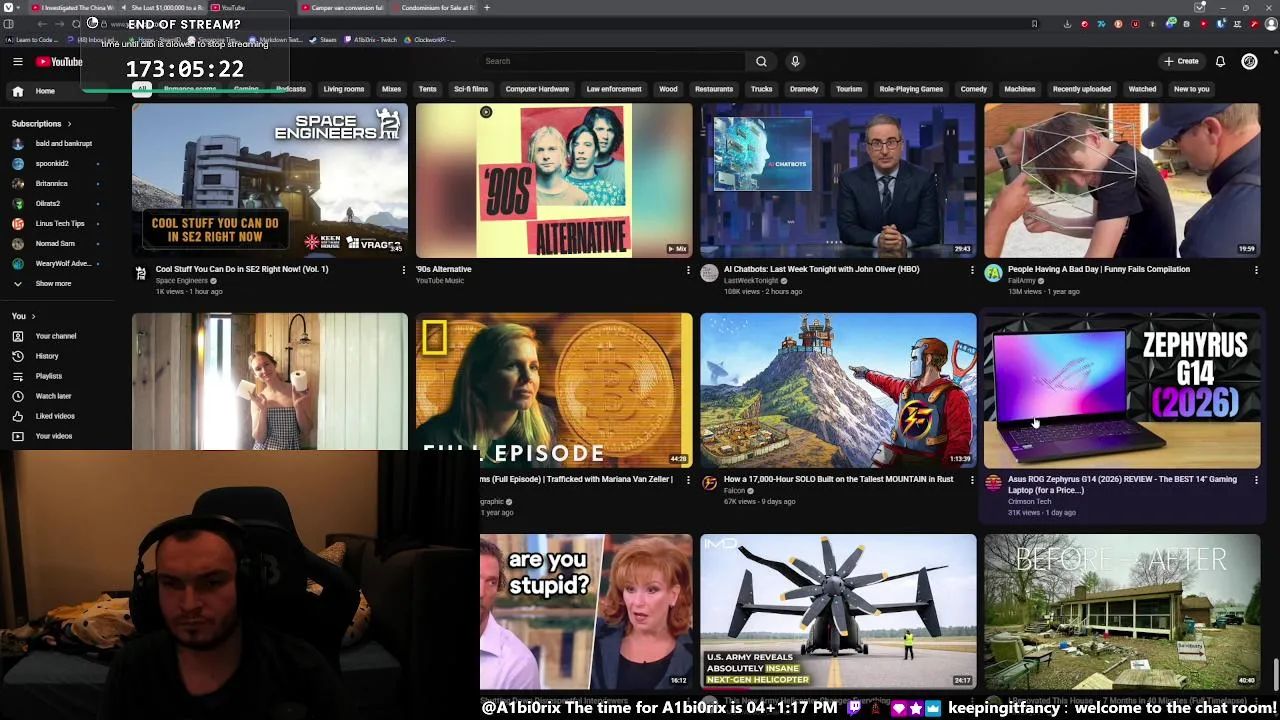Open the Space Engineers SE2 video thumbnail
Screen dimensions: 1280x720
click(x=270, y=180)
